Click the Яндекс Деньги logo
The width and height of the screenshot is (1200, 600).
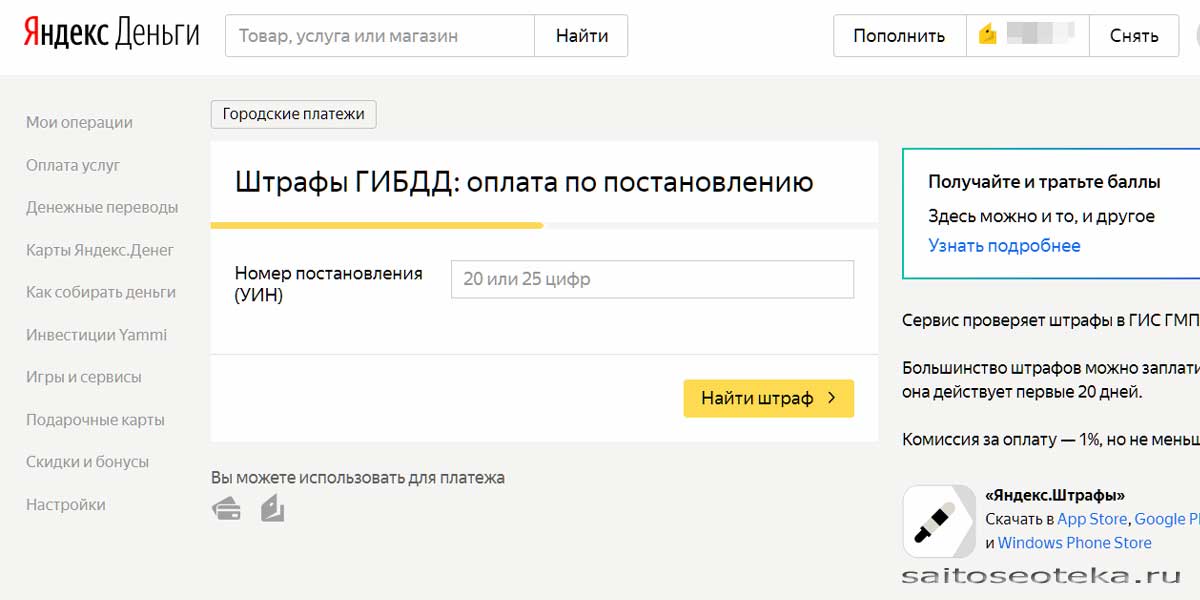(x=112, y=35)
